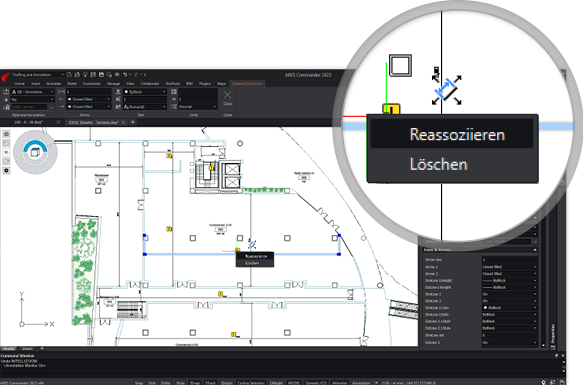Viewport: 583px width, 385px height.
Task: Click the Properties panel scrollbar down arrow
Action: pos(544,345)
